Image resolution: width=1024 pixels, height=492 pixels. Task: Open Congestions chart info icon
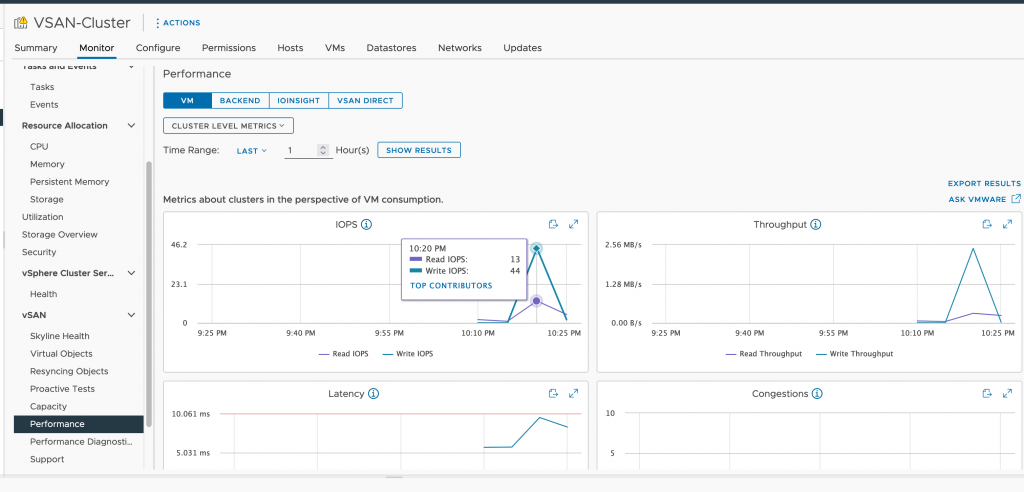pyautogui.click(x=817, y=394)
